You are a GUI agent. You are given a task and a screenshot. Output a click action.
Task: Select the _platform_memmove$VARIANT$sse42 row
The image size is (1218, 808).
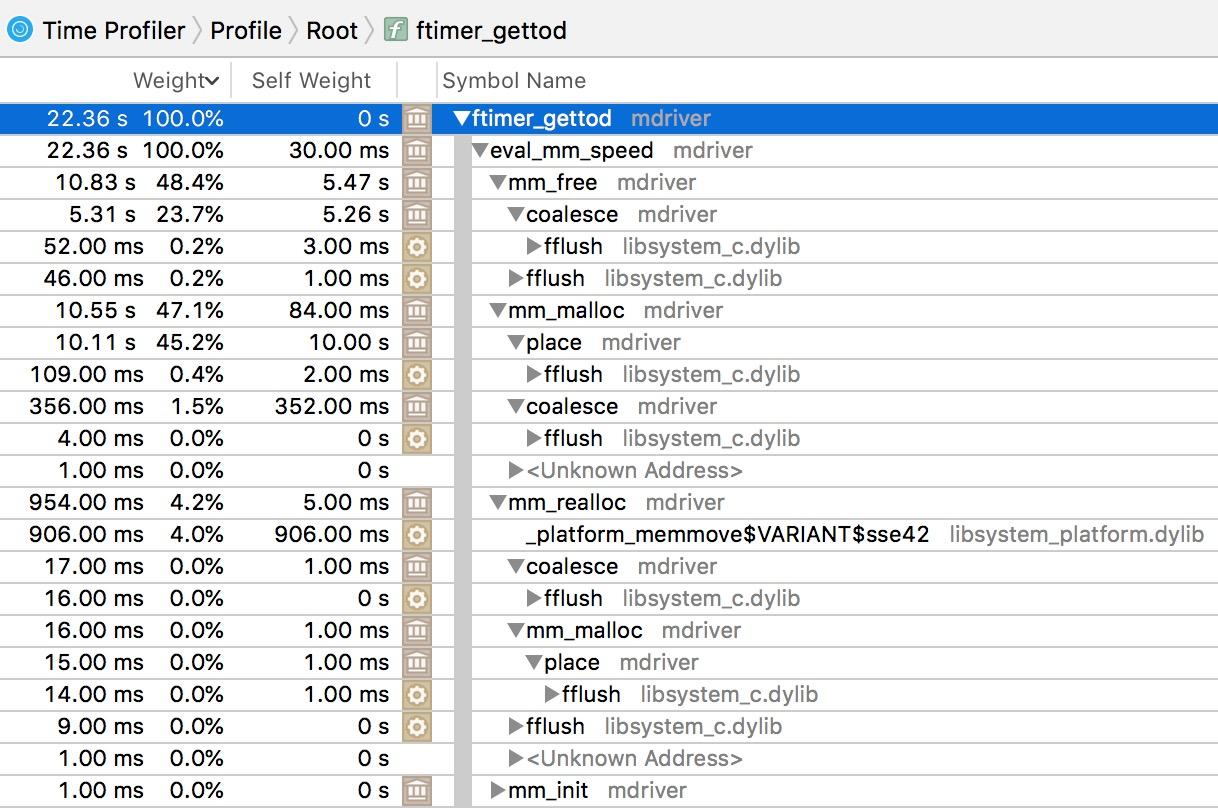(727, 535)
